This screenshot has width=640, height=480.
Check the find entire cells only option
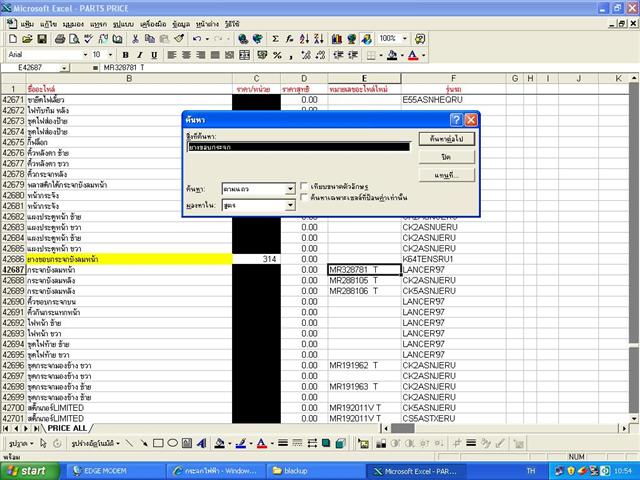(304, 198)
